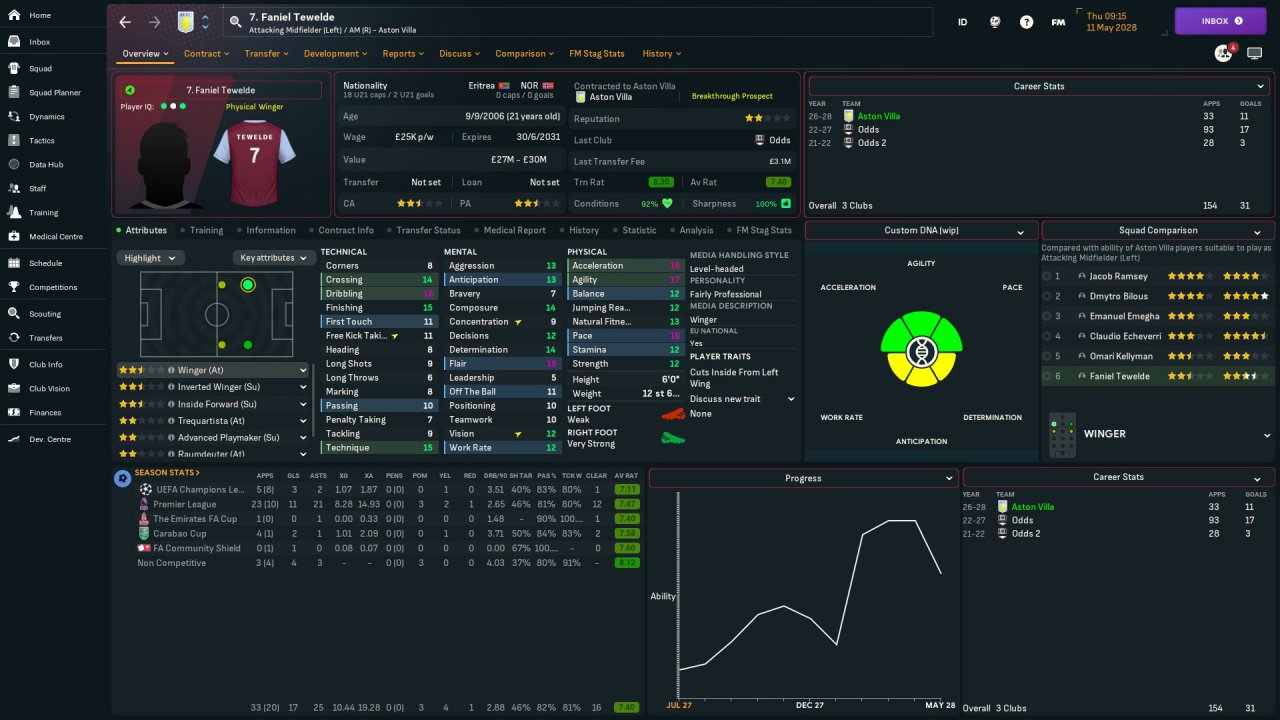Select Jacob Ramsey comparison radio
1280x720 pixels.
coord(1047,276)
